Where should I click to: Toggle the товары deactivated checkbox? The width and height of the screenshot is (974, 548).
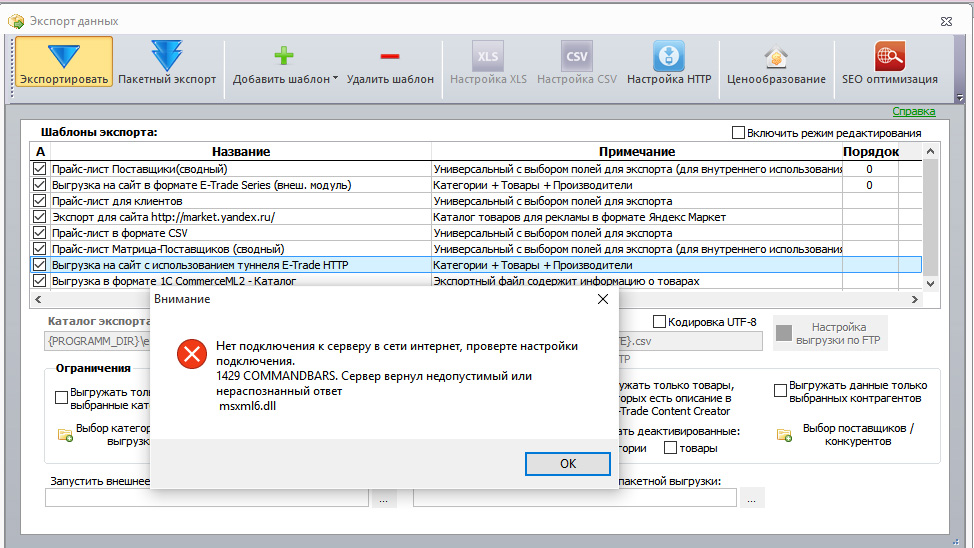tap(670, 447)
